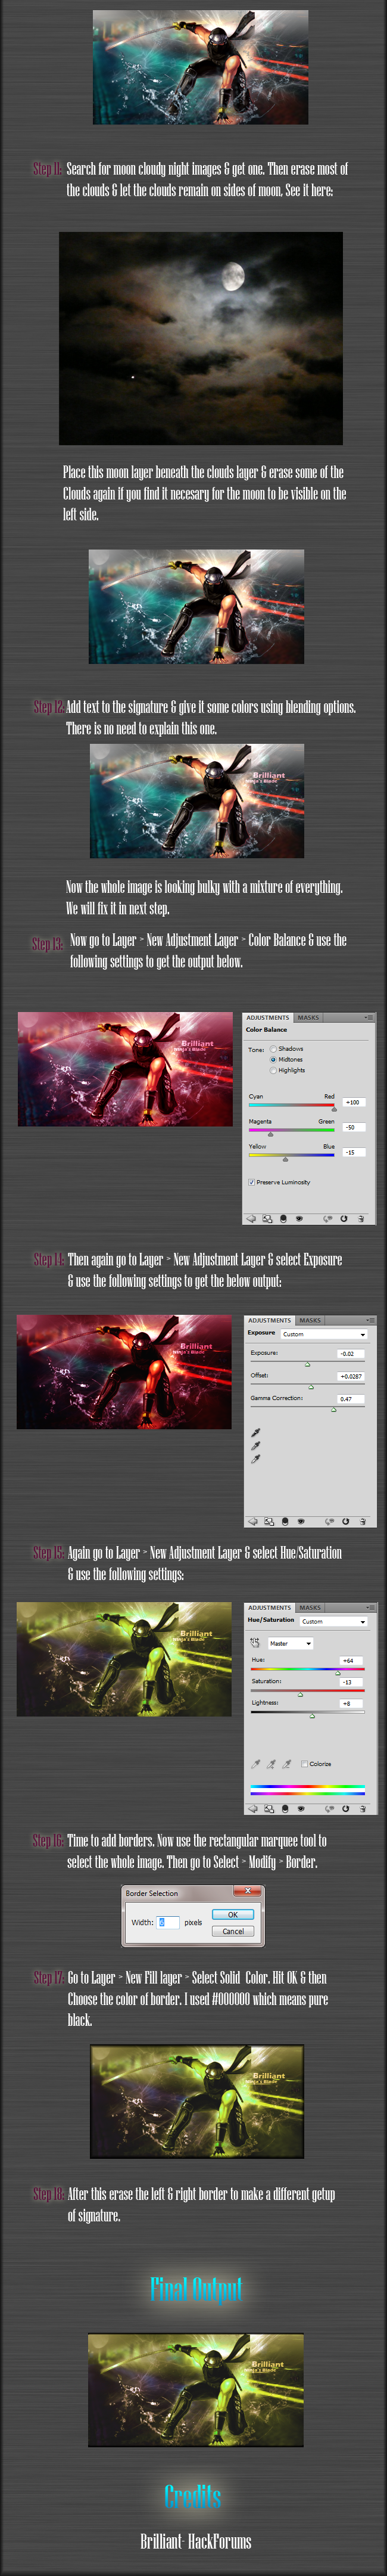Click the return arrow icon in Hue/Saturation panel
The height and width of the screenshot is (2576, 387).
click(252, 1808)
